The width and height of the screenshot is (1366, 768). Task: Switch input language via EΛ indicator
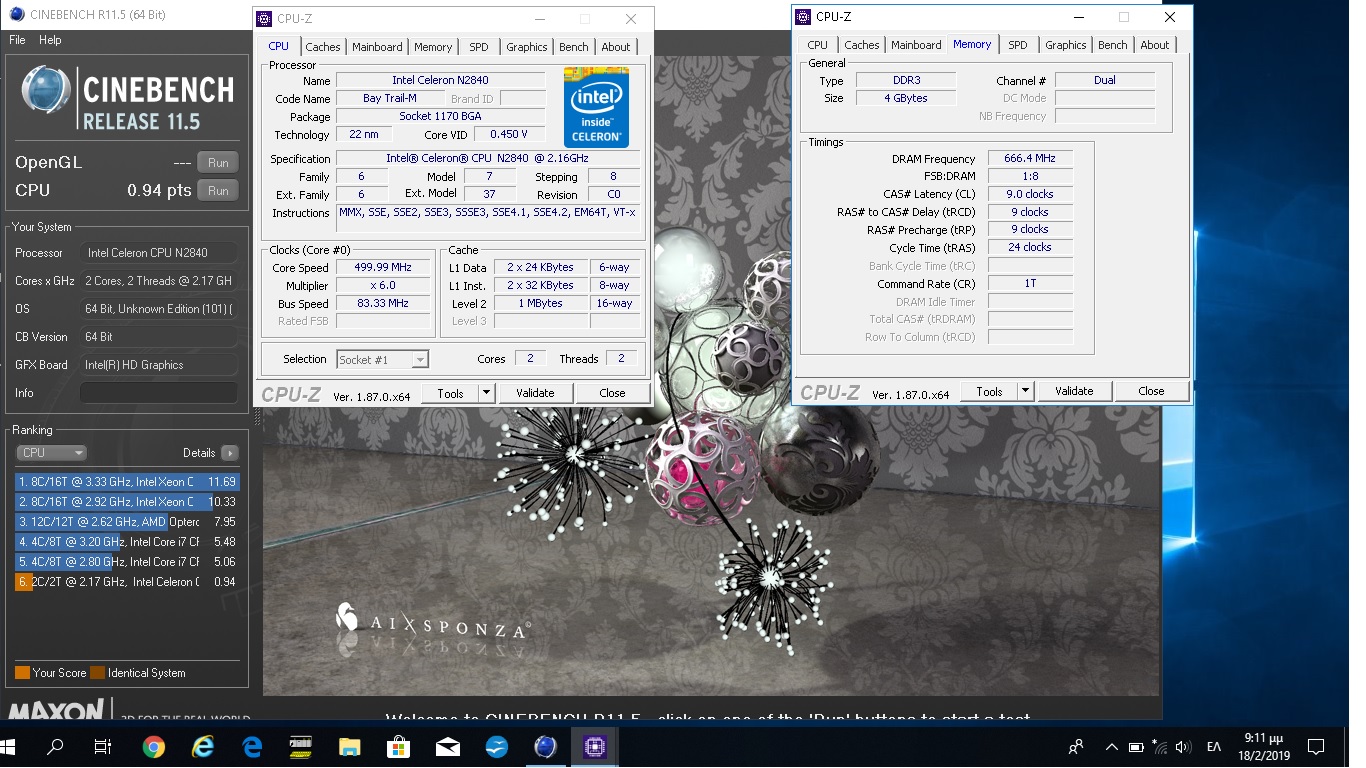click(1214, 746)
